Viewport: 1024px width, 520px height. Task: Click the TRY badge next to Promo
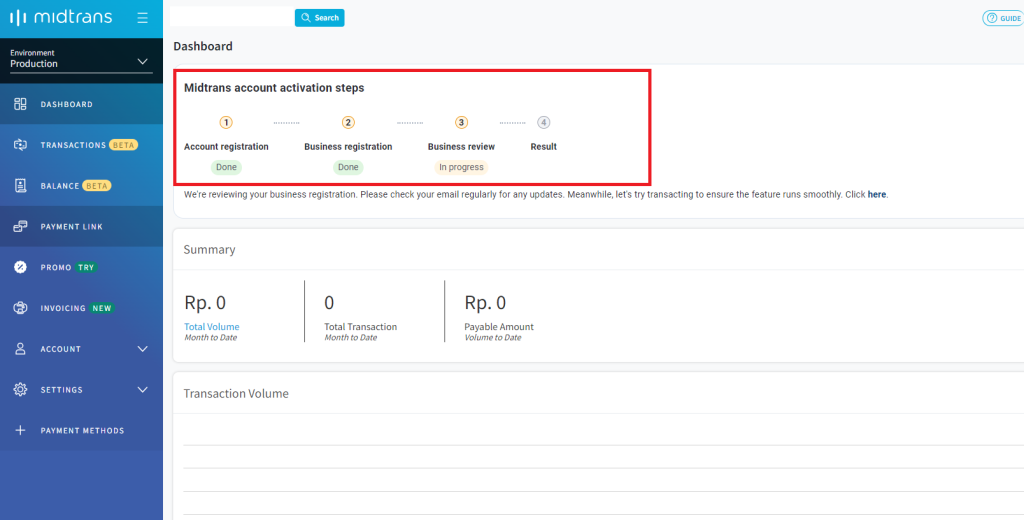click(86, 267)
